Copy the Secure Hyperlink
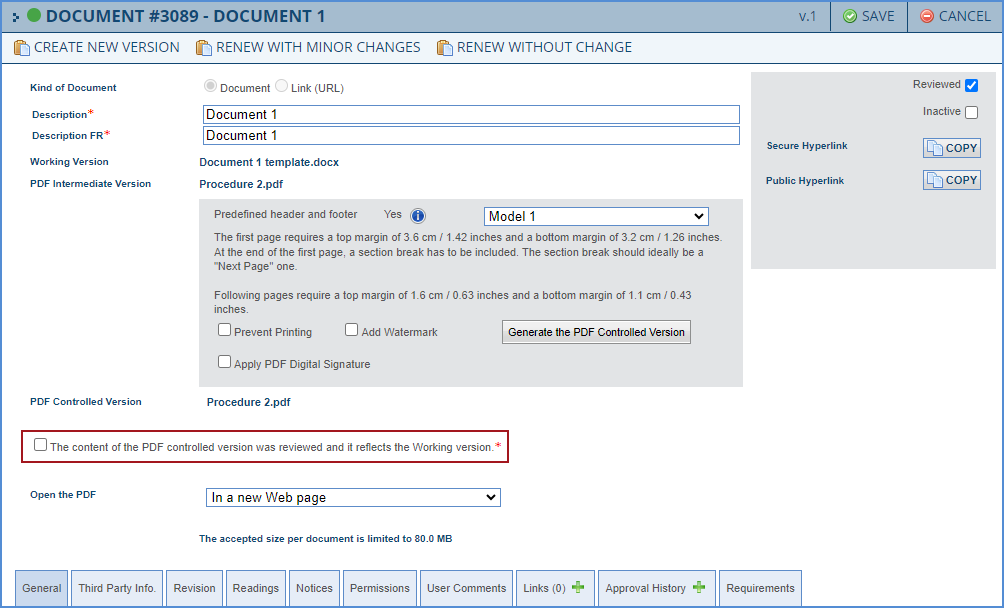Image resolution: width=1004 pixels, height=608 pixels. tap(951, 148)
